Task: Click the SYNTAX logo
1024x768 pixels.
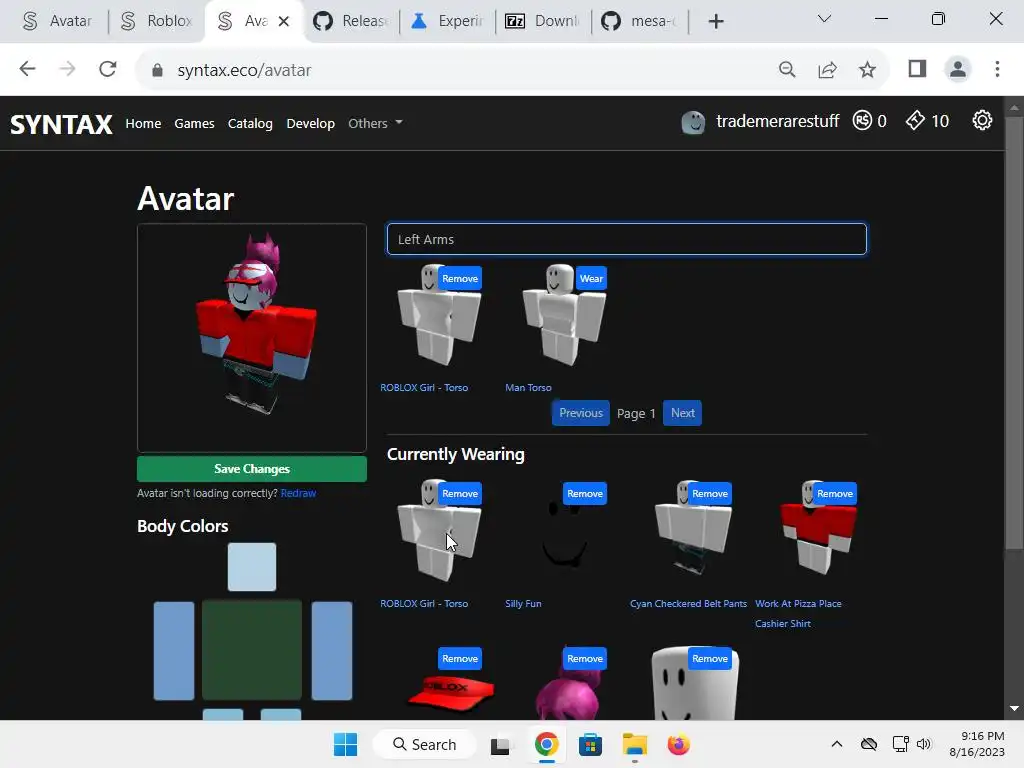Action: coord(61,124)
